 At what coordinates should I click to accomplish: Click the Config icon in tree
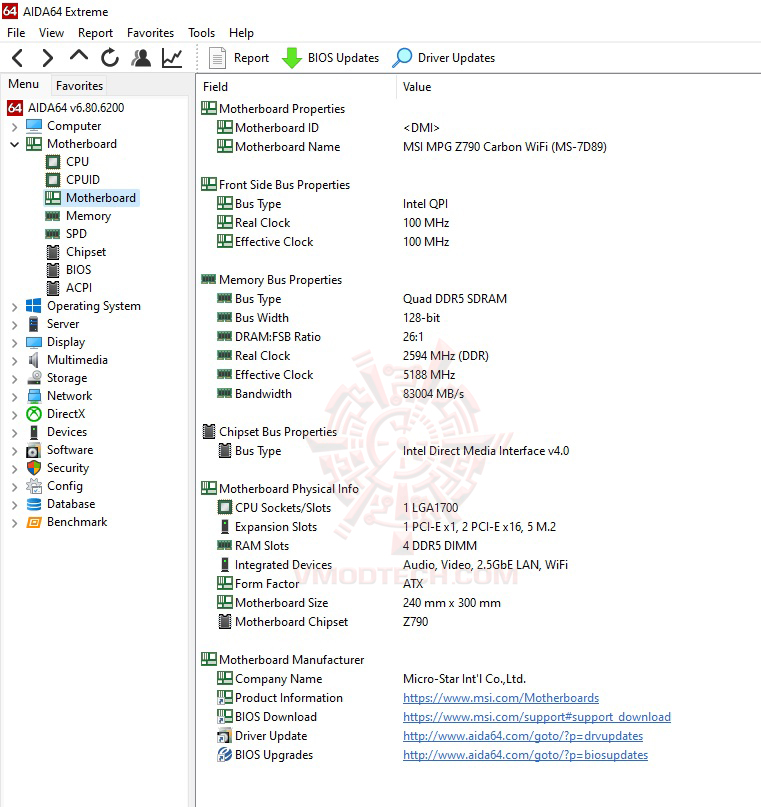click(34, 486)
